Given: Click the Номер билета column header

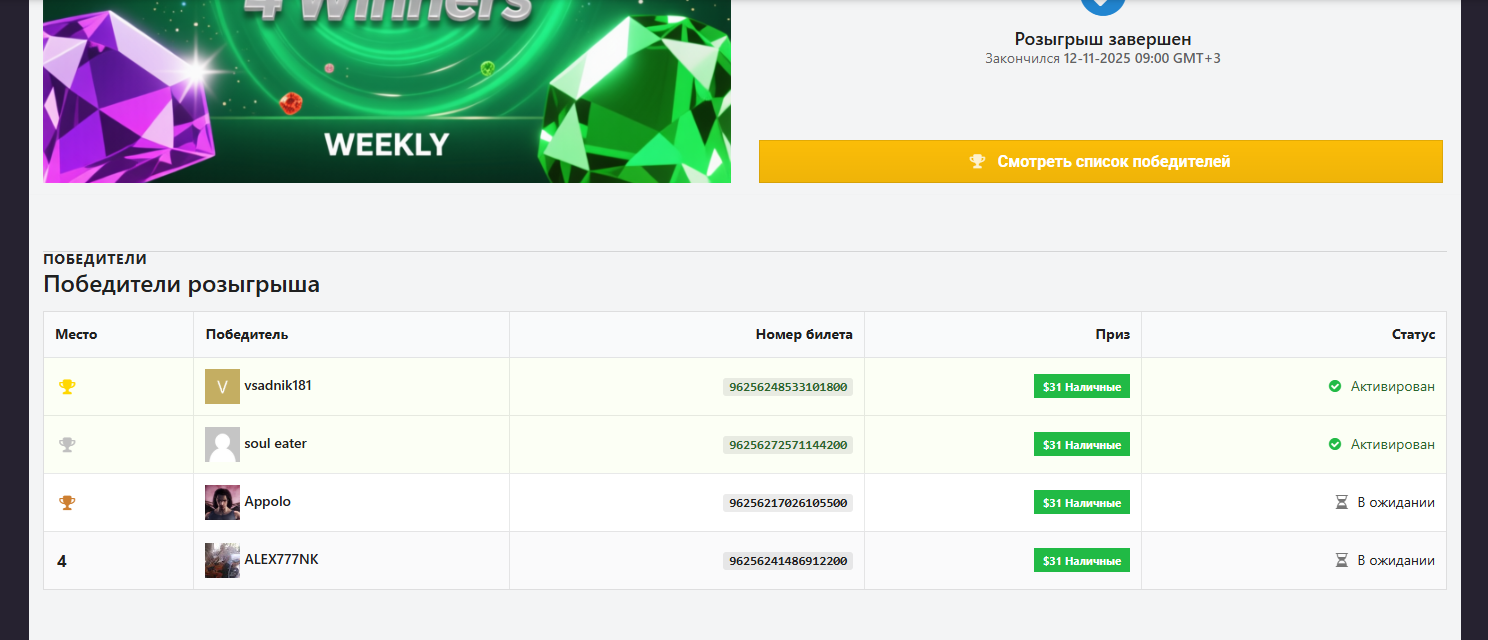Looking at the screenshot, I should tap(804, 335).
